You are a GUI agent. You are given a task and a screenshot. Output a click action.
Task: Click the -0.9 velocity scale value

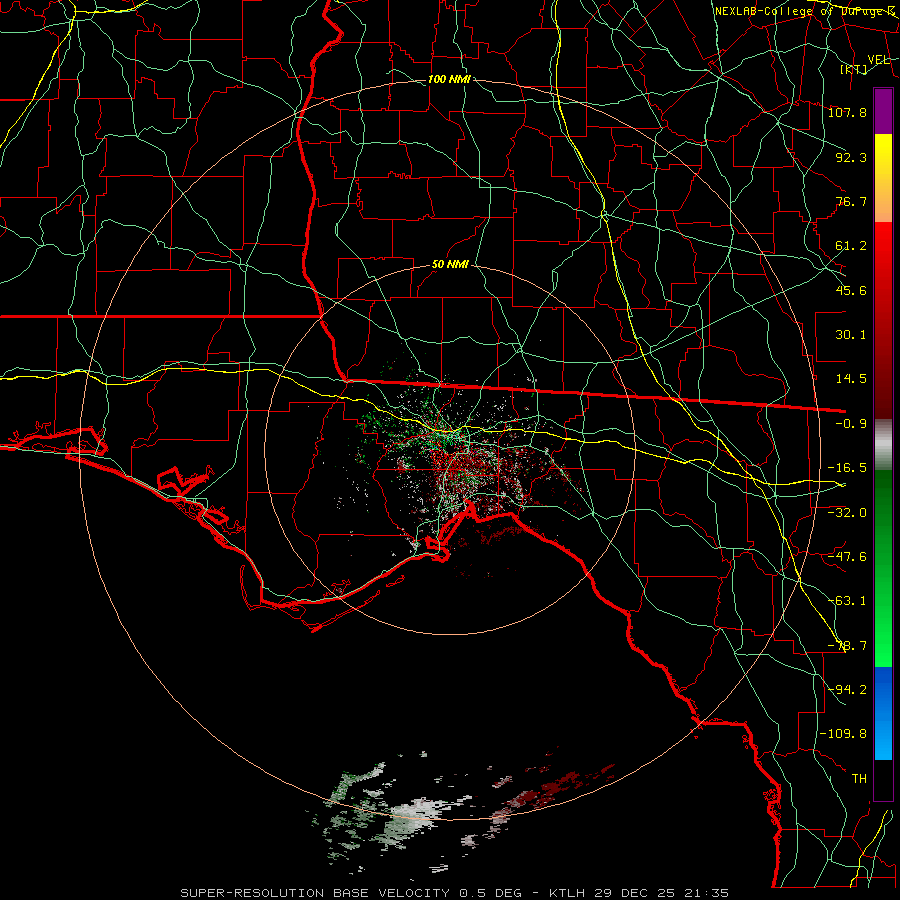(x=851, y=424)
